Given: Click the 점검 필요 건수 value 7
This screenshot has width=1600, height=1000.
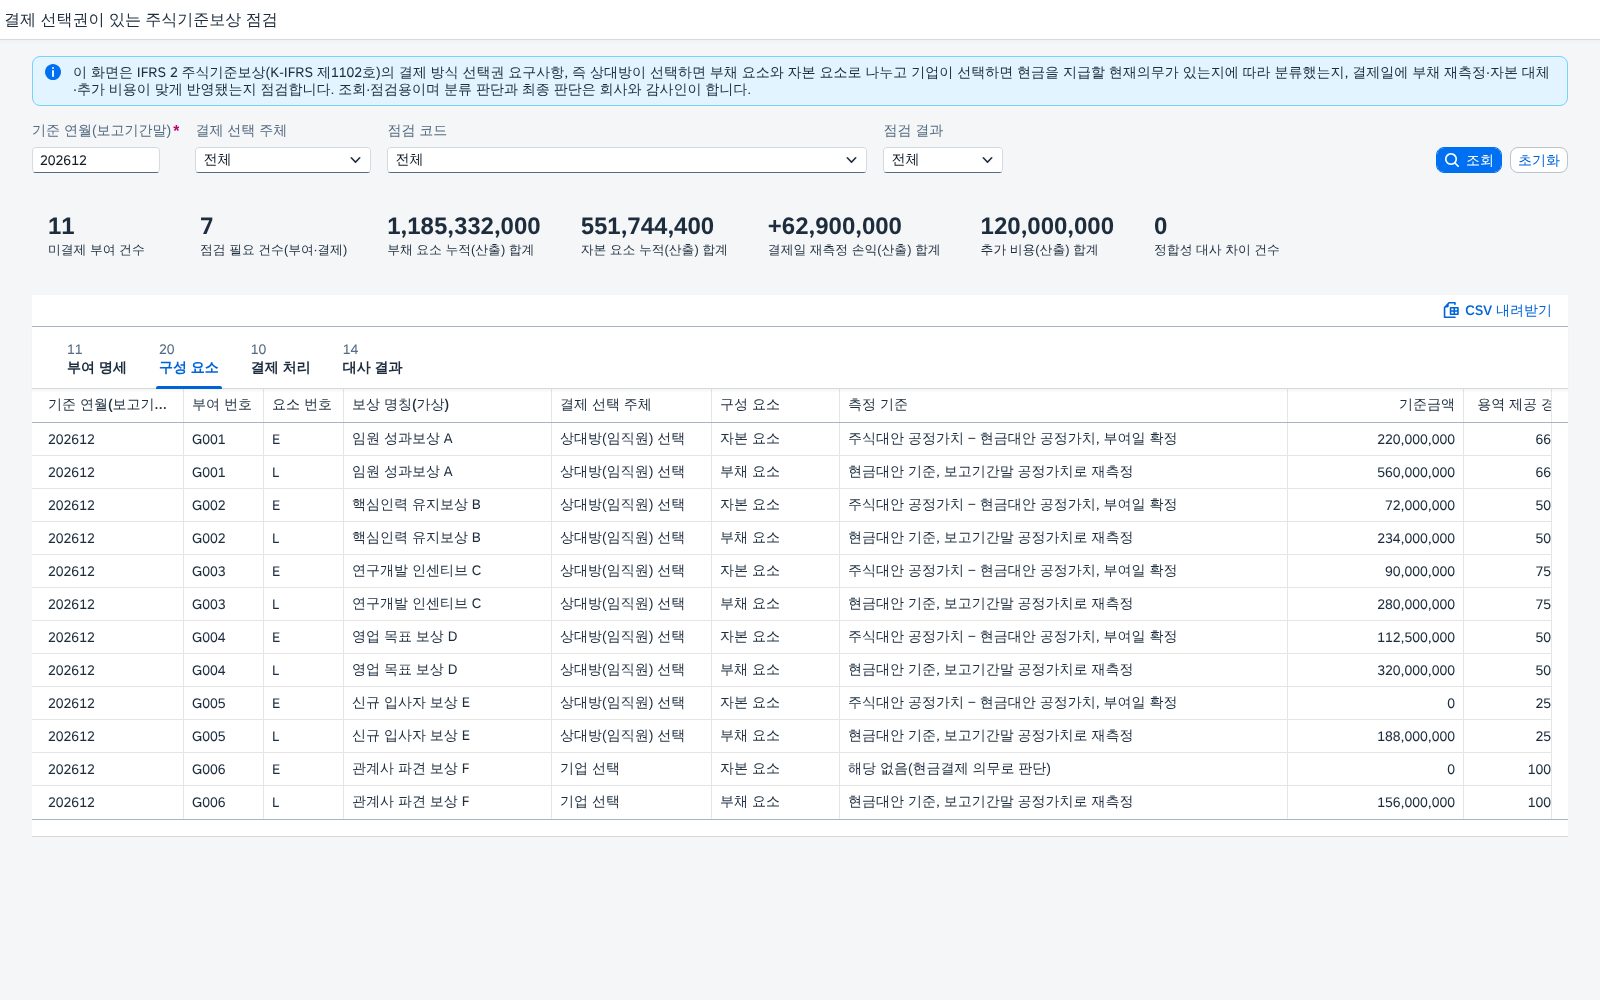Looking at the screenshot, I should coord(206,226).
